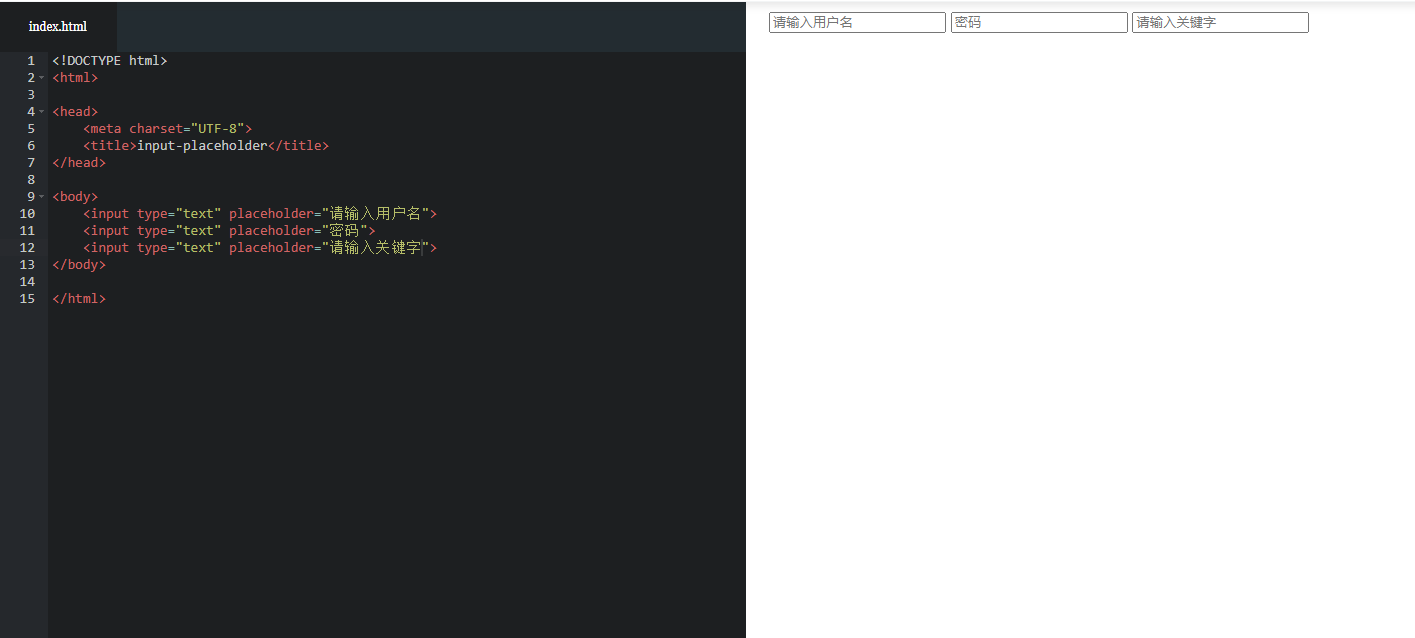Viewport: 1415px width, 638px height.
Task: Click the title input-placeholder code line
Action: (x=206, y=145)
